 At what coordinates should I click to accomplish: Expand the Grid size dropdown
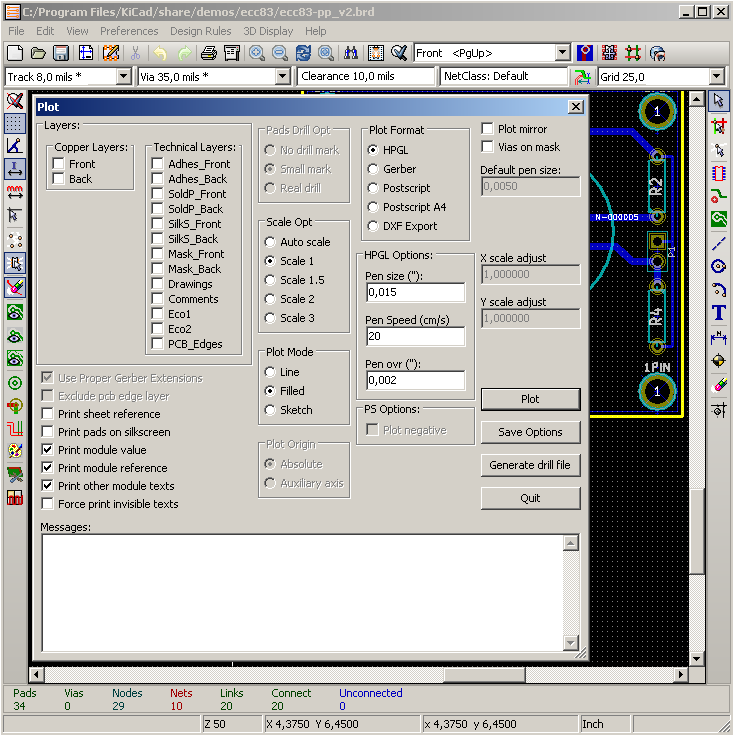[x=716, y=77]
